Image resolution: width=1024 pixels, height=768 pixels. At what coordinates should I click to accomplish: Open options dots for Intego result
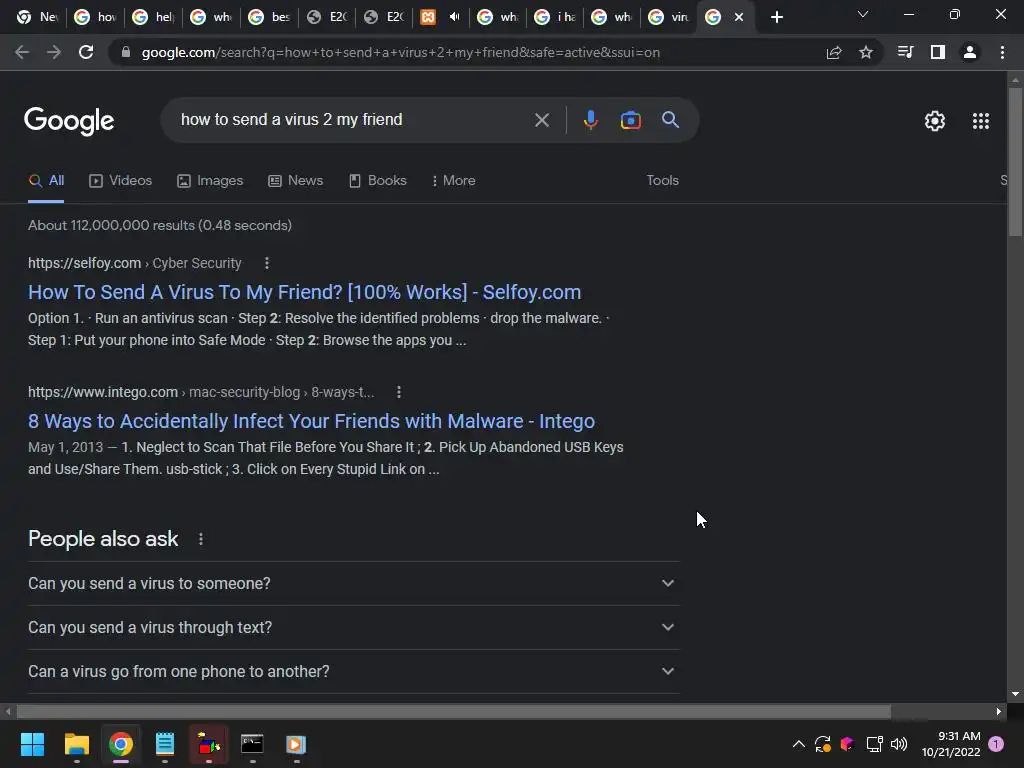tap(399, 392)
